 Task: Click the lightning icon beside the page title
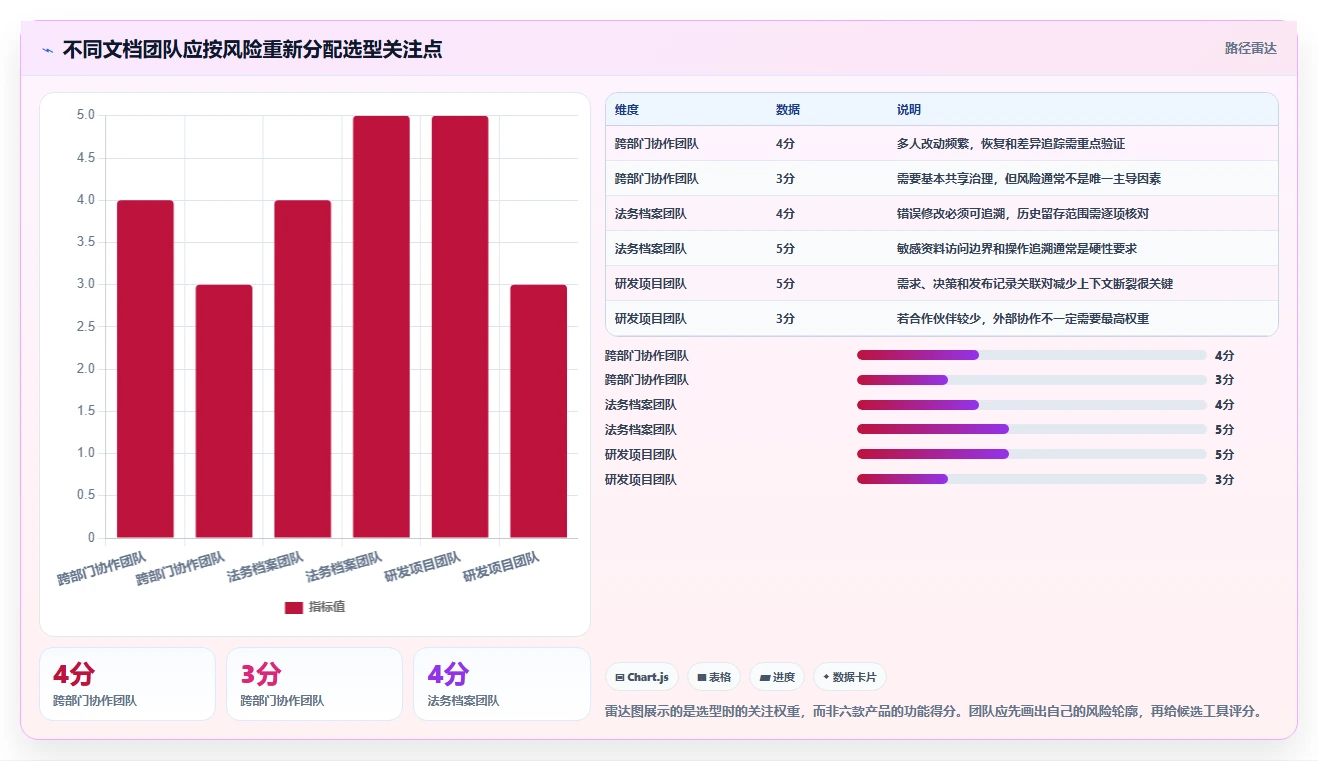pos(48,49)
